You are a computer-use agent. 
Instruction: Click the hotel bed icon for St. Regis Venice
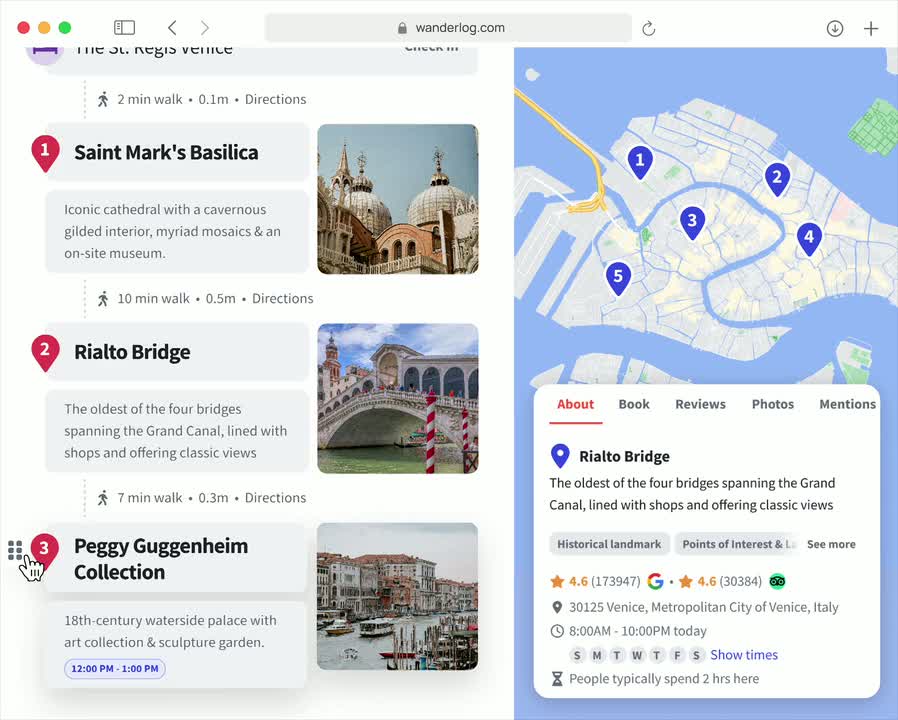click(45, 56)
